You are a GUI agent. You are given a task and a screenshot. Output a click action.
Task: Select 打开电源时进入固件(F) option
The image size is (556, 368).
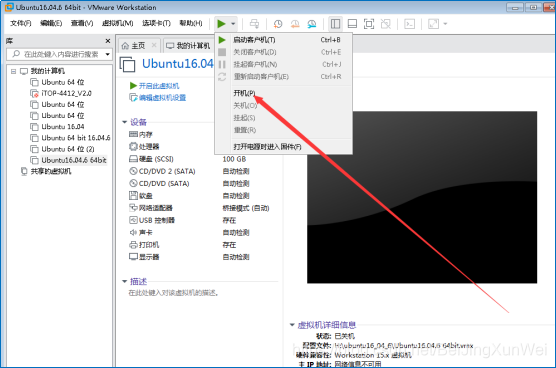(283, 146)
